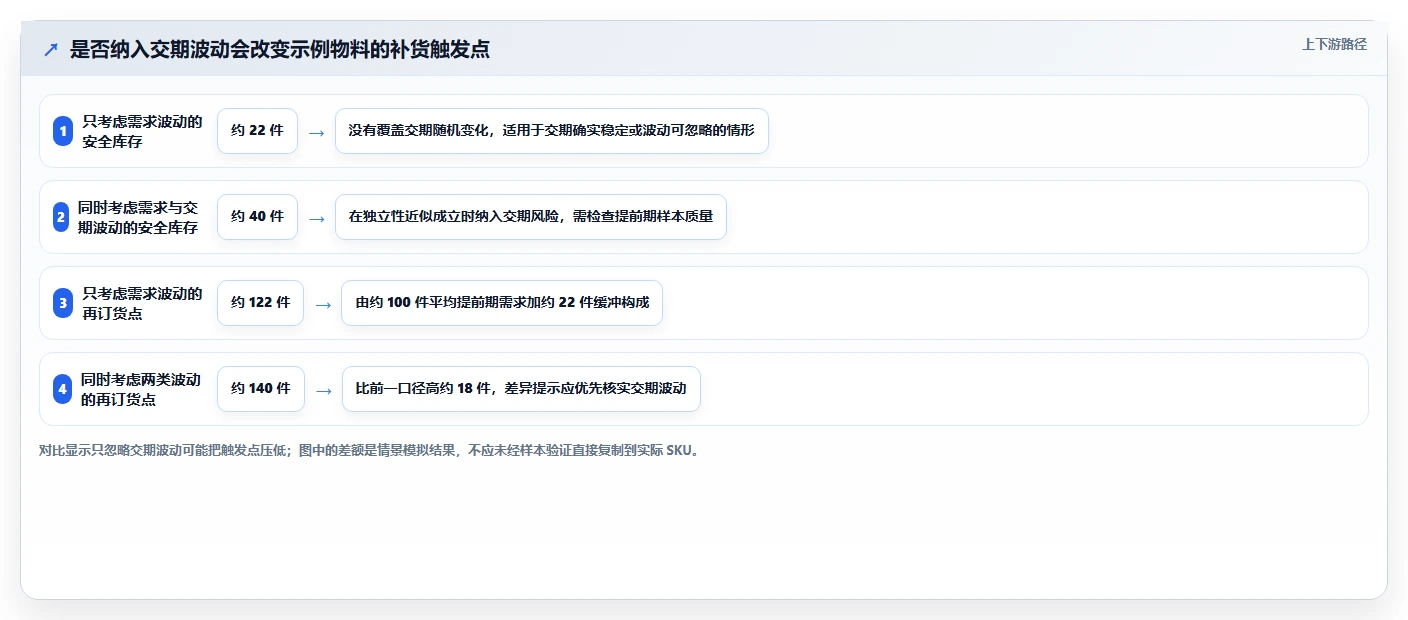Click the 约 122 件 value chip
Screen dimensions: 1408x620
[260, 303]
